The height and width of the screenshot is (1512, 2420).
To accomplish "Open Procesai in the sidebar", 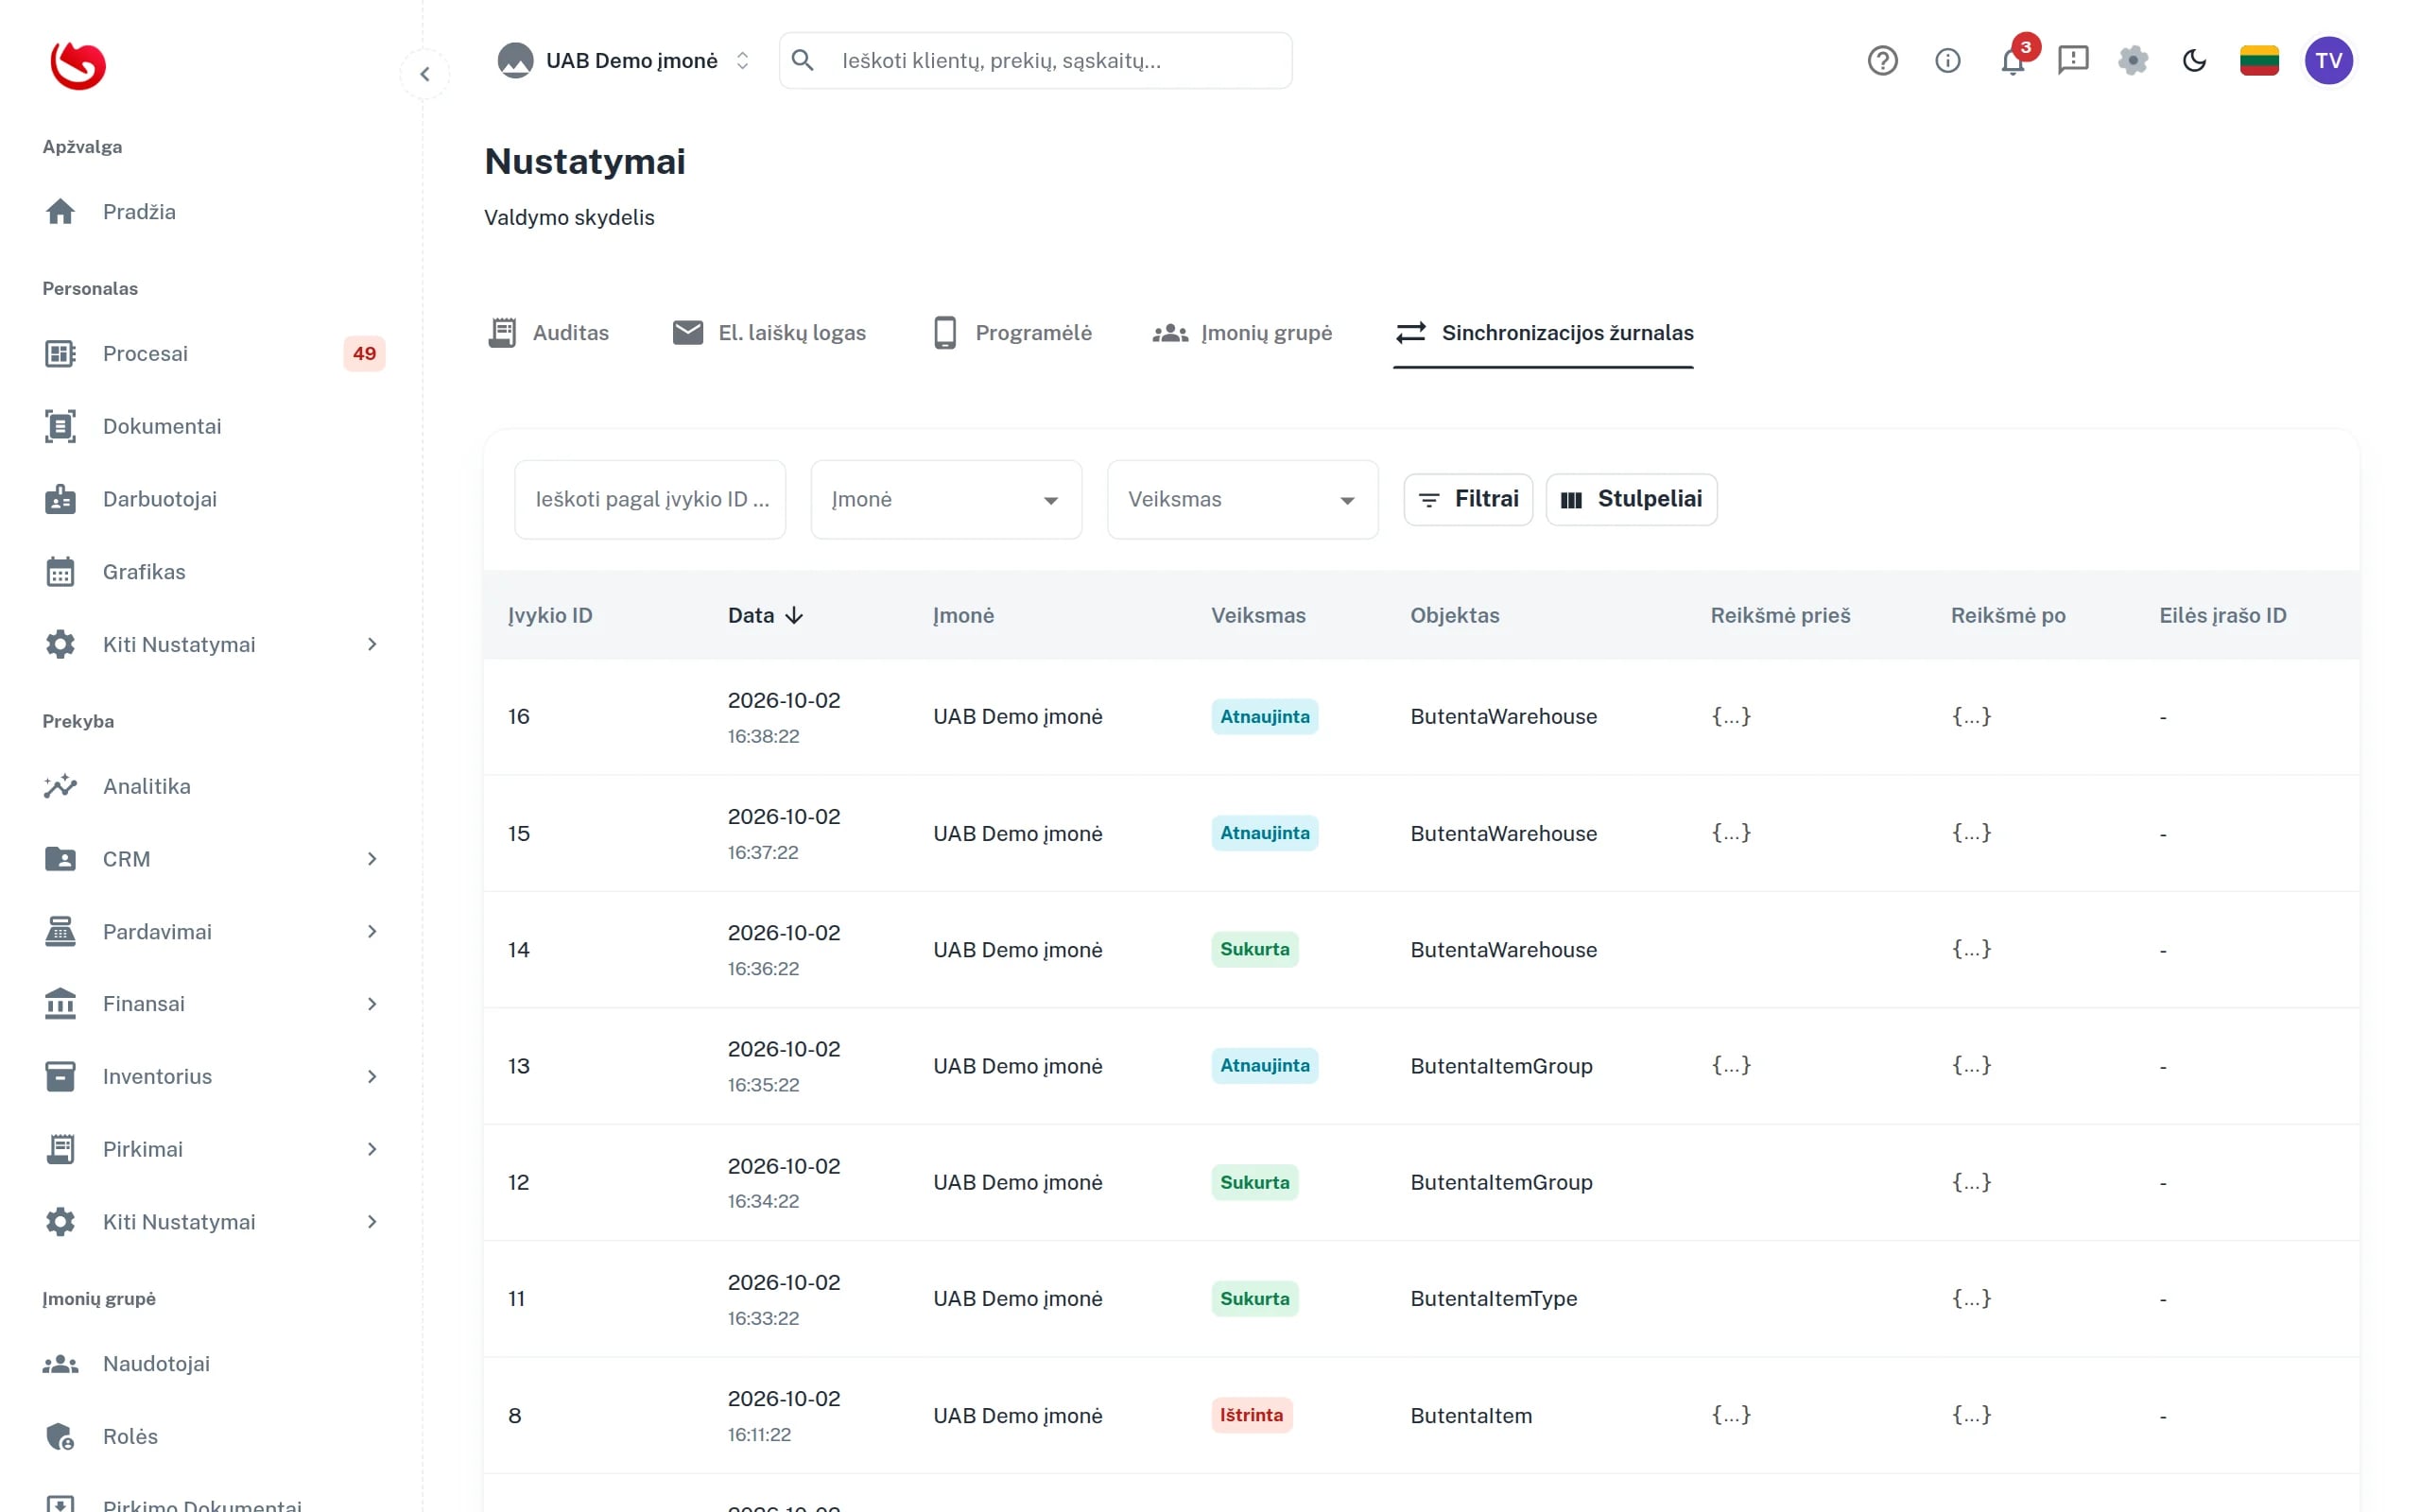I will coord(213,353).
